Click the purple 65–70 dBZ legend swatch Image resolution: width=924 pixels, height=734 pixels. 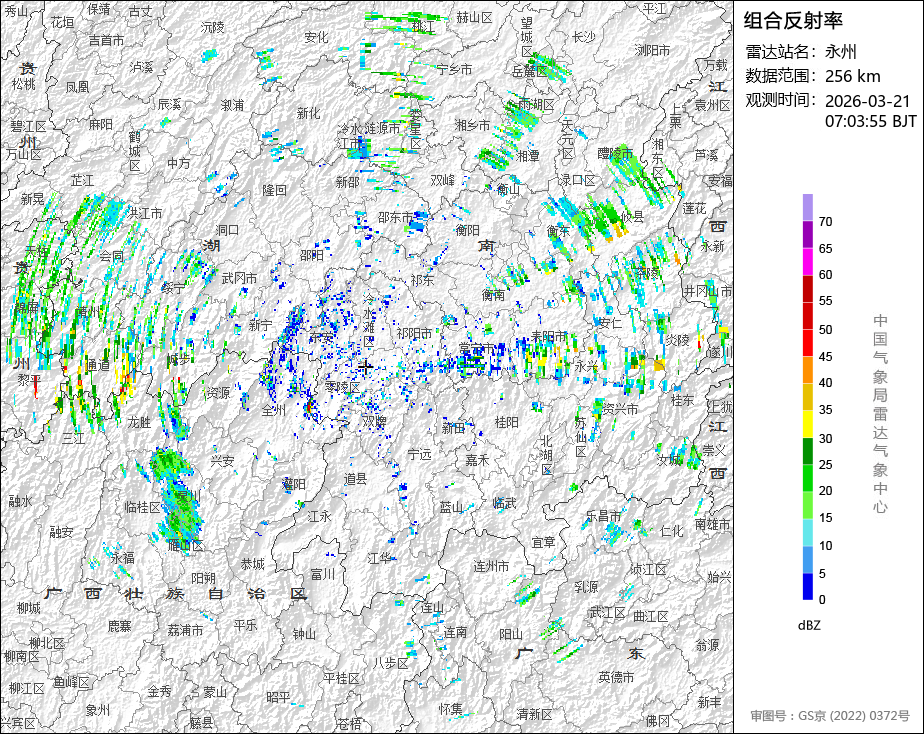(x=808, y=234)
